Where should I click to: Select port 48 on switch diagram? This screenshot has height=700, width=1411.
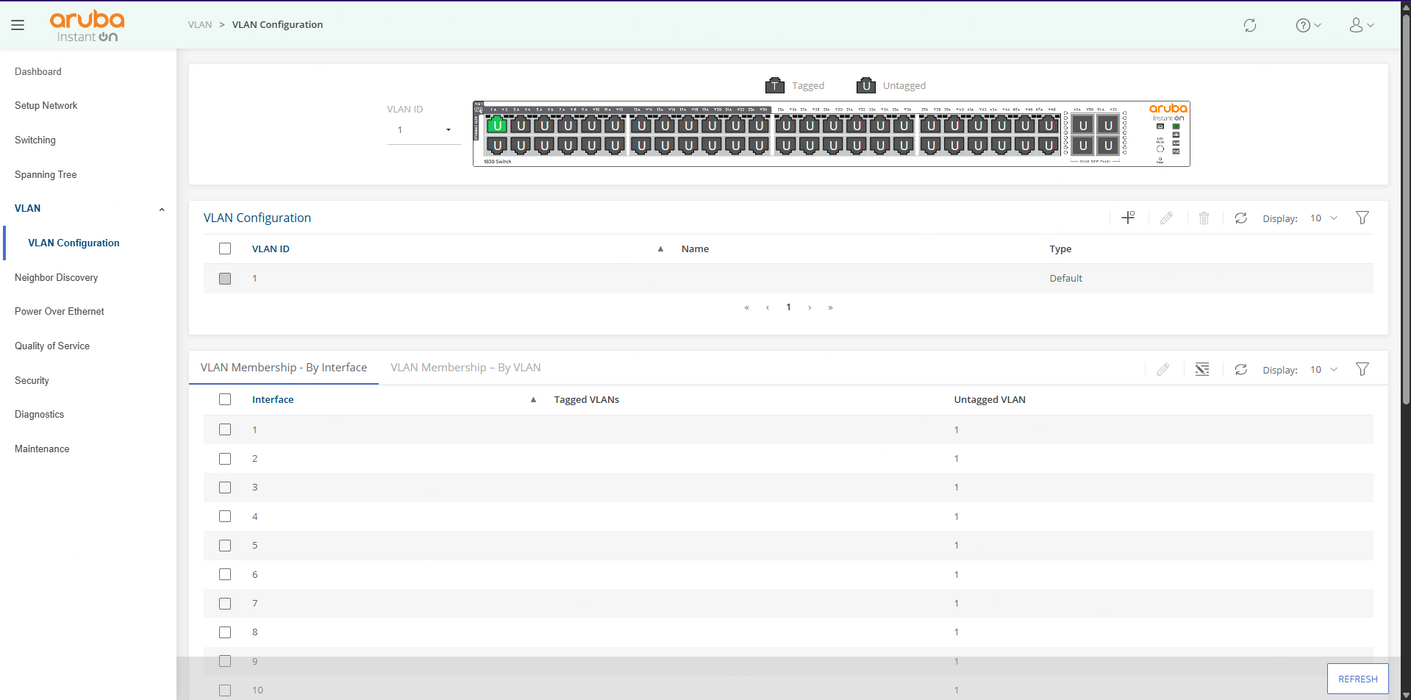point(1049,145)
